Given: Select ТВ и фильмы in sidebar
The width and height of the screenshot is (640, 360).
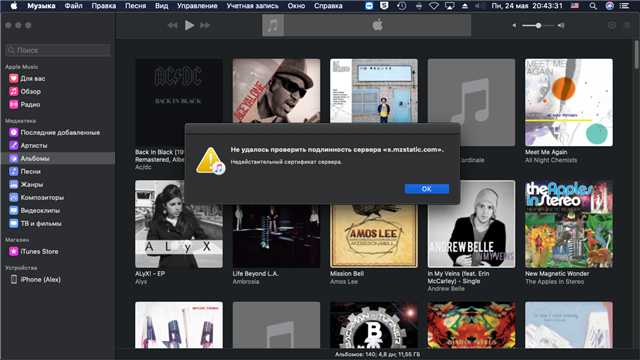Looking at the screenshot, I should tap(58, 224).
